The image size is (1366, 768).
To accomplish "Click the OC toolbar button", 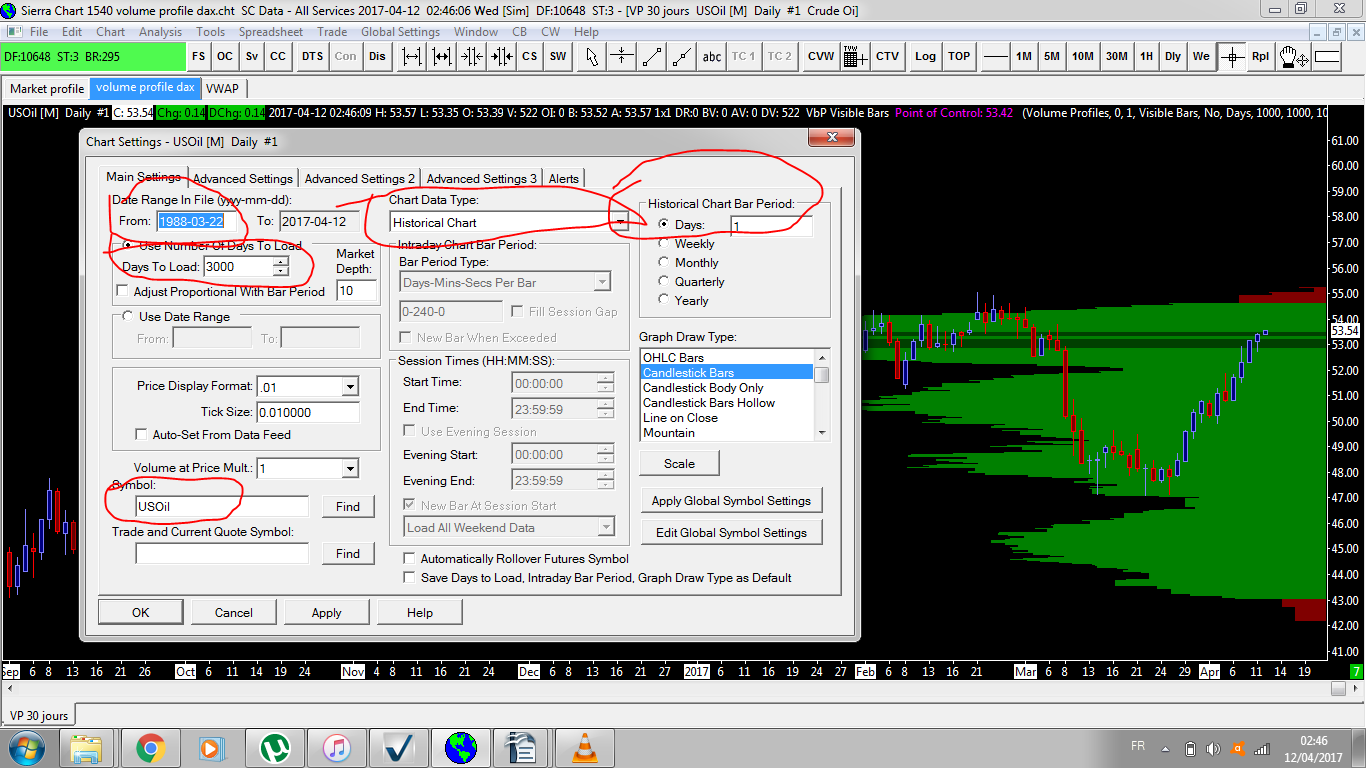I will (x=225, y=56).
